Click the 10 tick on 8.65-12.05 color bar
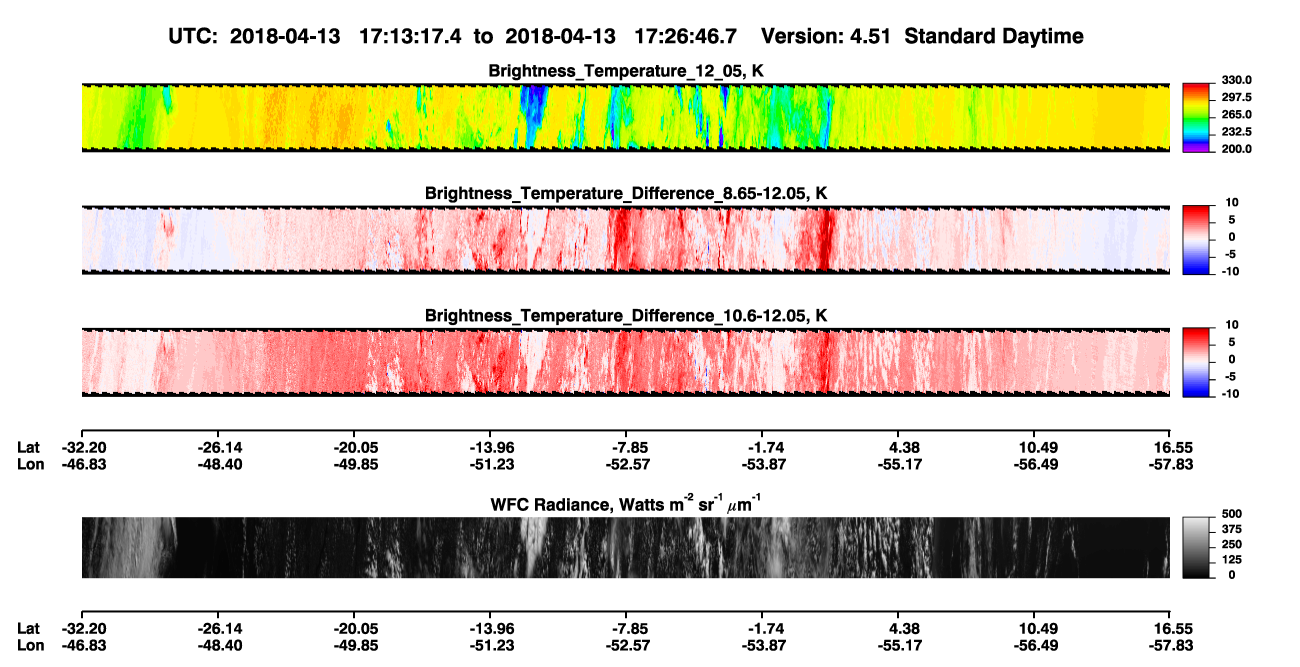Screen dimensions: 1300x667 click(1230, 203)
